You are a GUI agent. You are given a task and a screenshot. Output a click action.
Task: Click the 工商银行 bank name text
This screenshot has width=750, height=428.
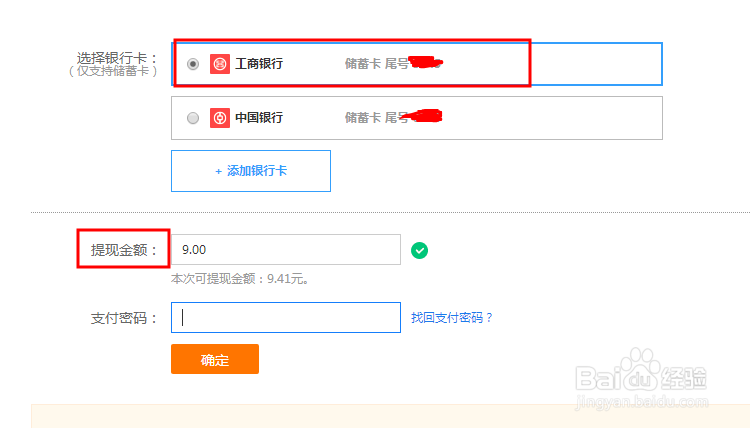(x=259, y=64)
